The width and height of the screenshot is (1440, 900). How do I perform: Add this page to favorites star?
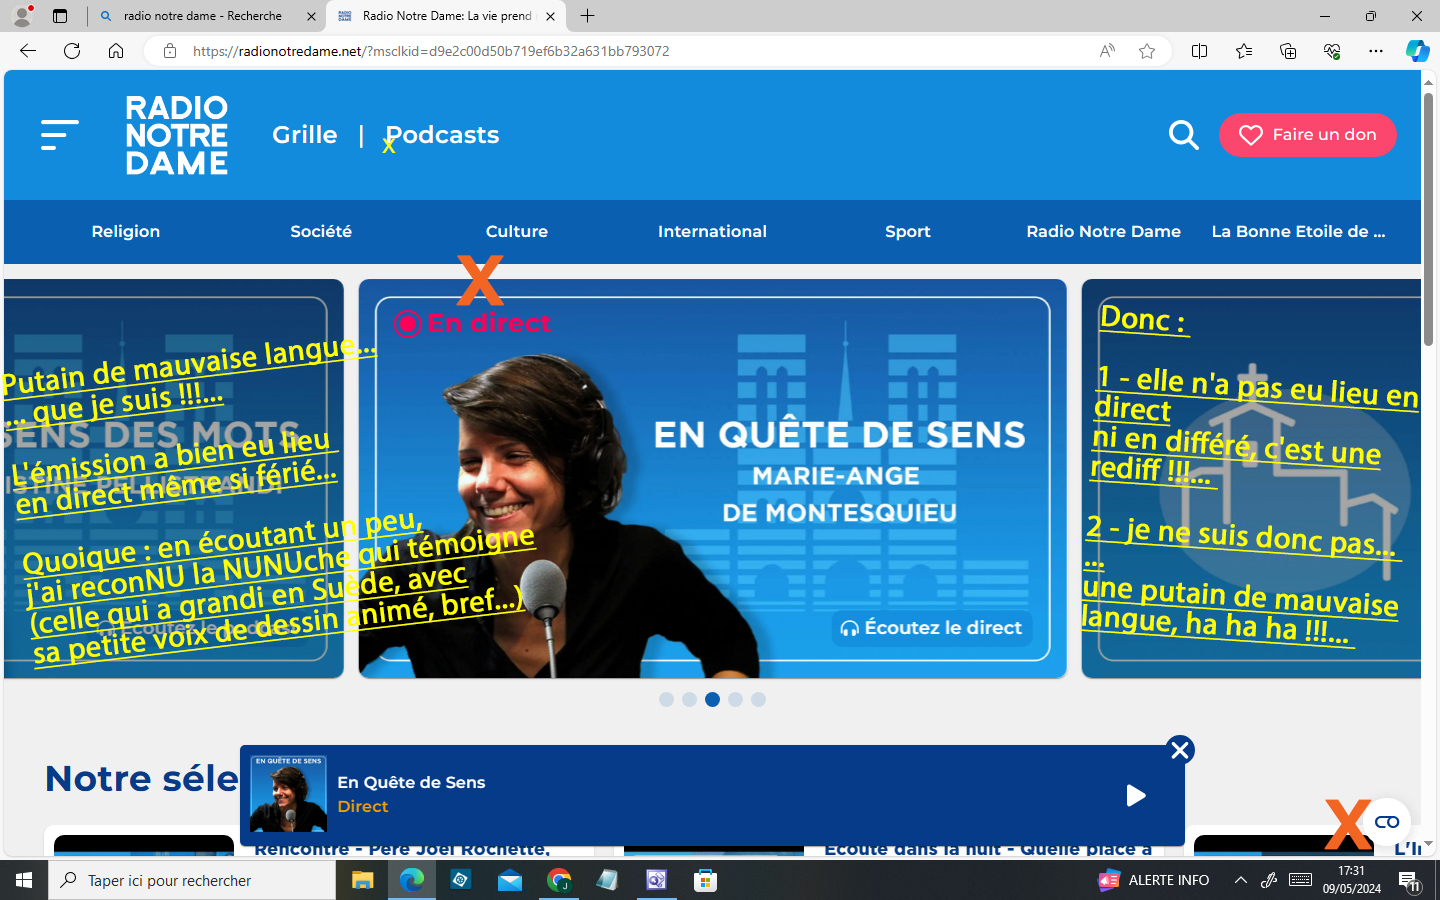1147,51
